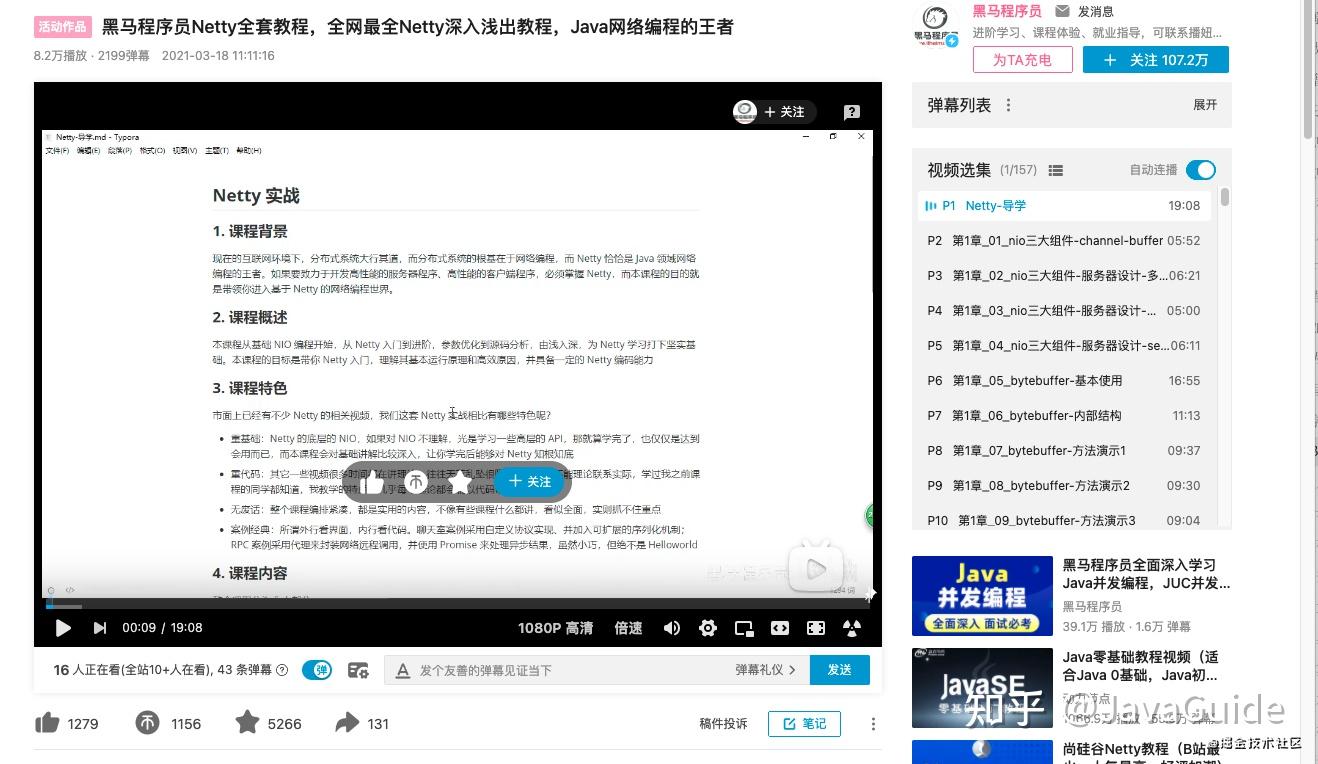The height and width of the screenshot is (764, 1318).
Task: Toggle the green 弹 danmaku switch off
Action: [x=317, y=670]
